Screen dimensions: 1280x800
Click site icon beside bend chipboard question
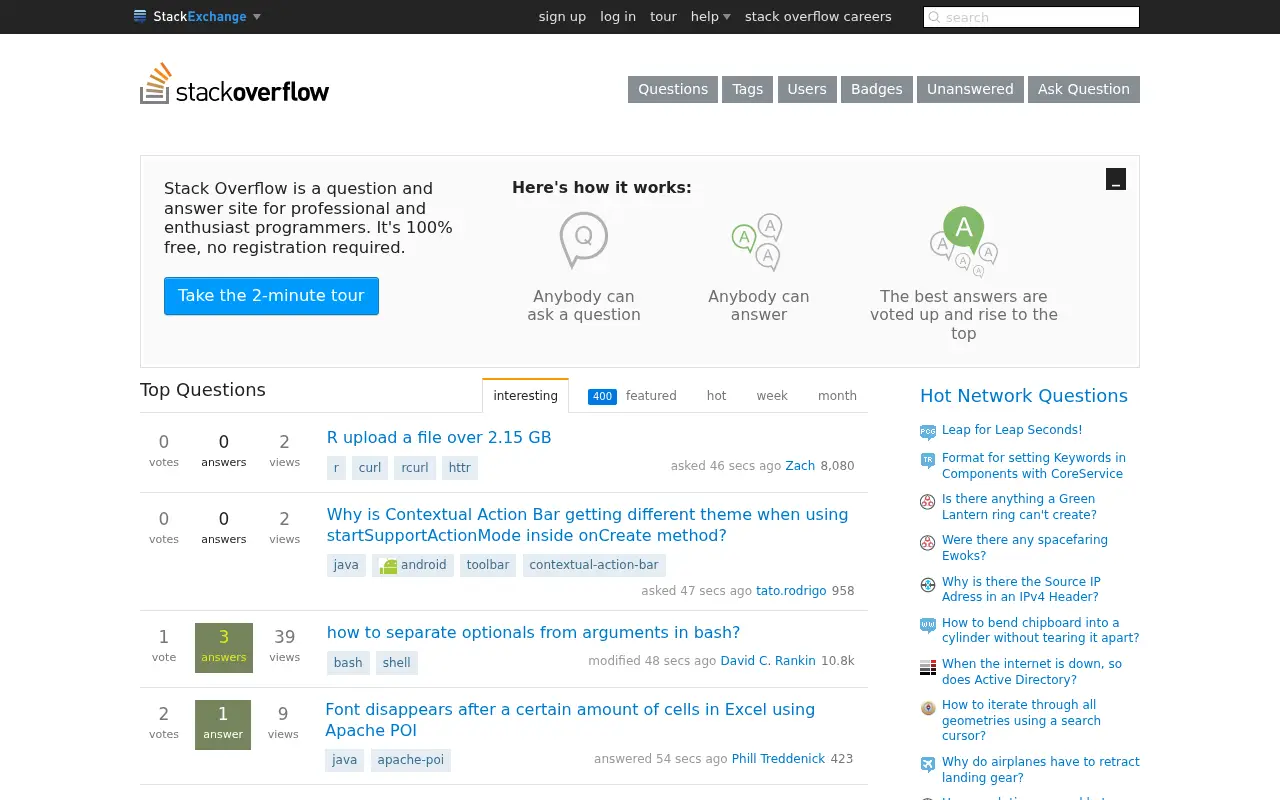click(928, 625)
